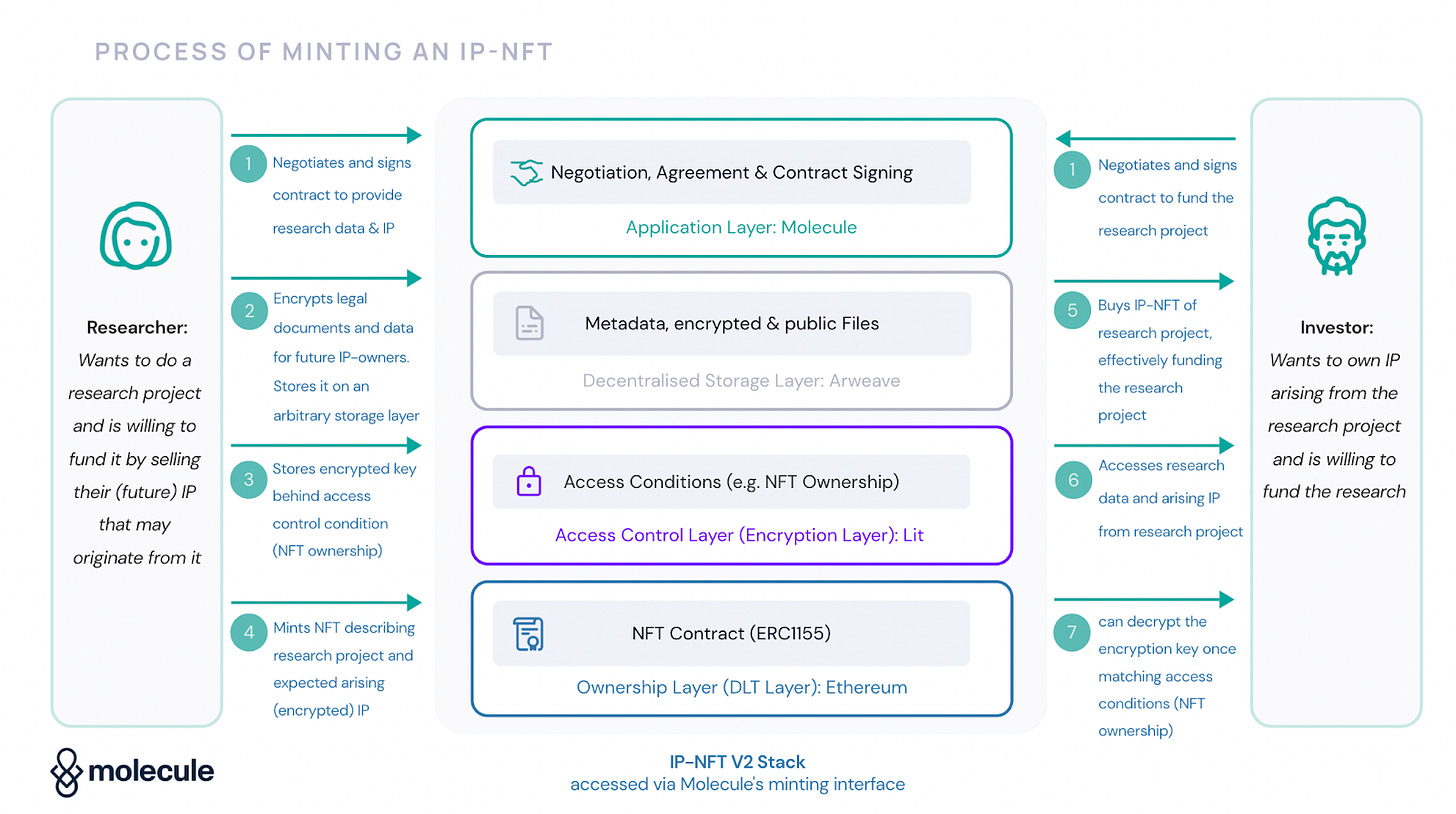Image resolution: width=1456 pixels, height=814 pixels.
Task: Click the padlock icon for Access Conditions
Action: point(528,482)
